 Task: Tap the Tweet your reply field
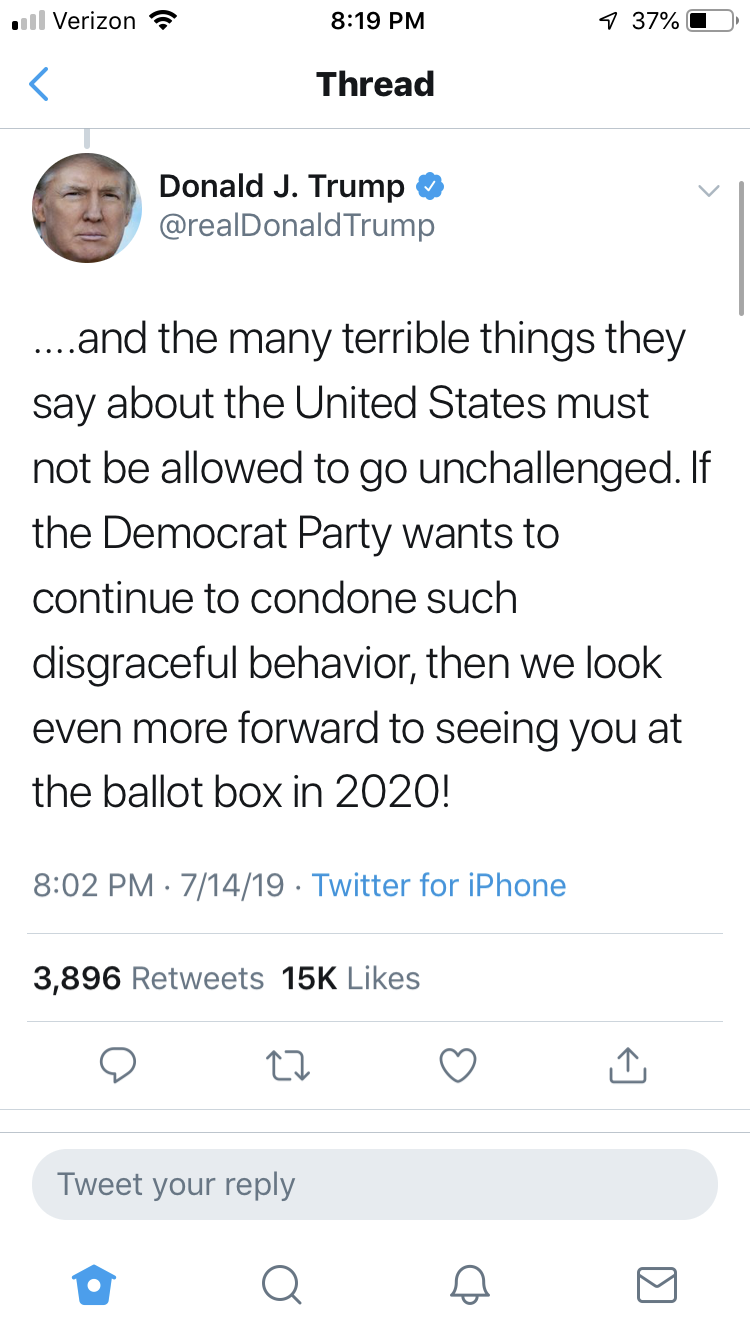click(x=375, y=1185)
